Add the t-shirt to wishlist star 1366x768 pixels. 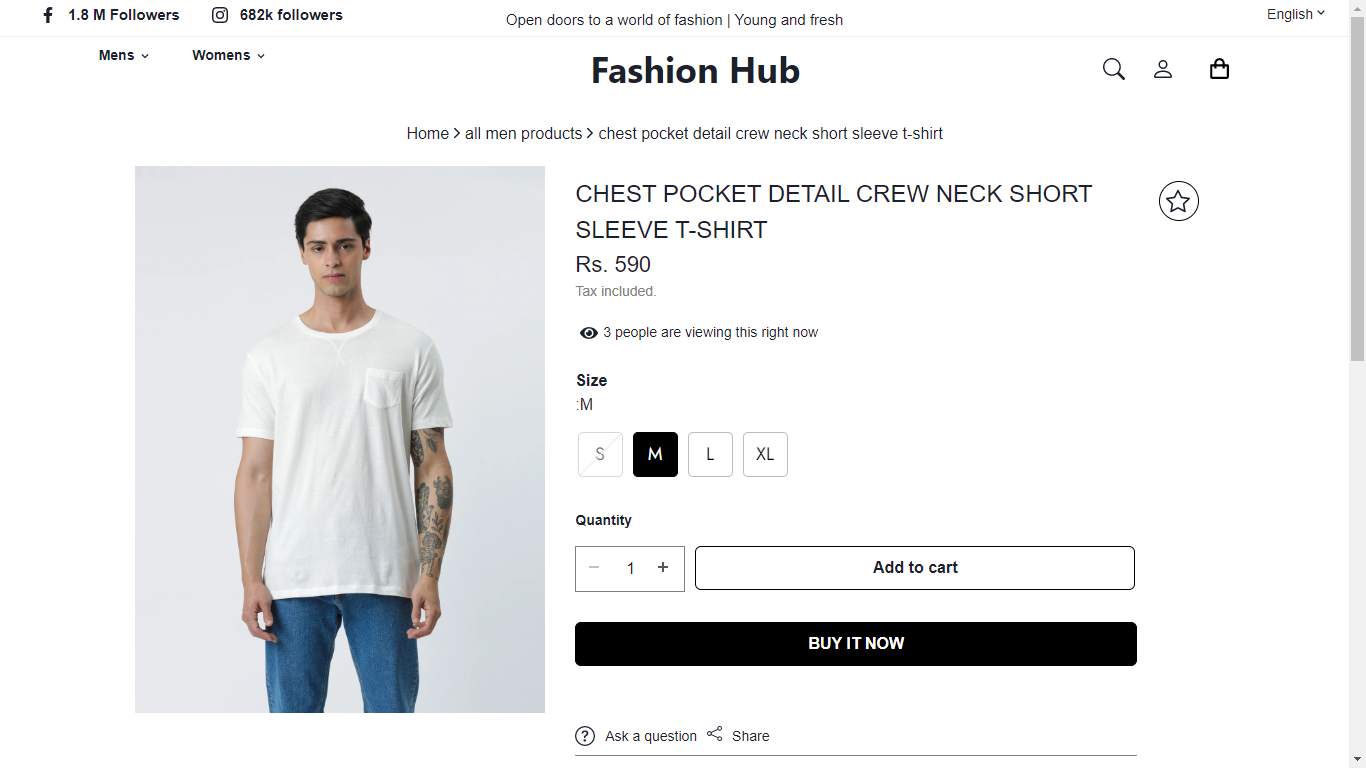[x=1178, y=201]
